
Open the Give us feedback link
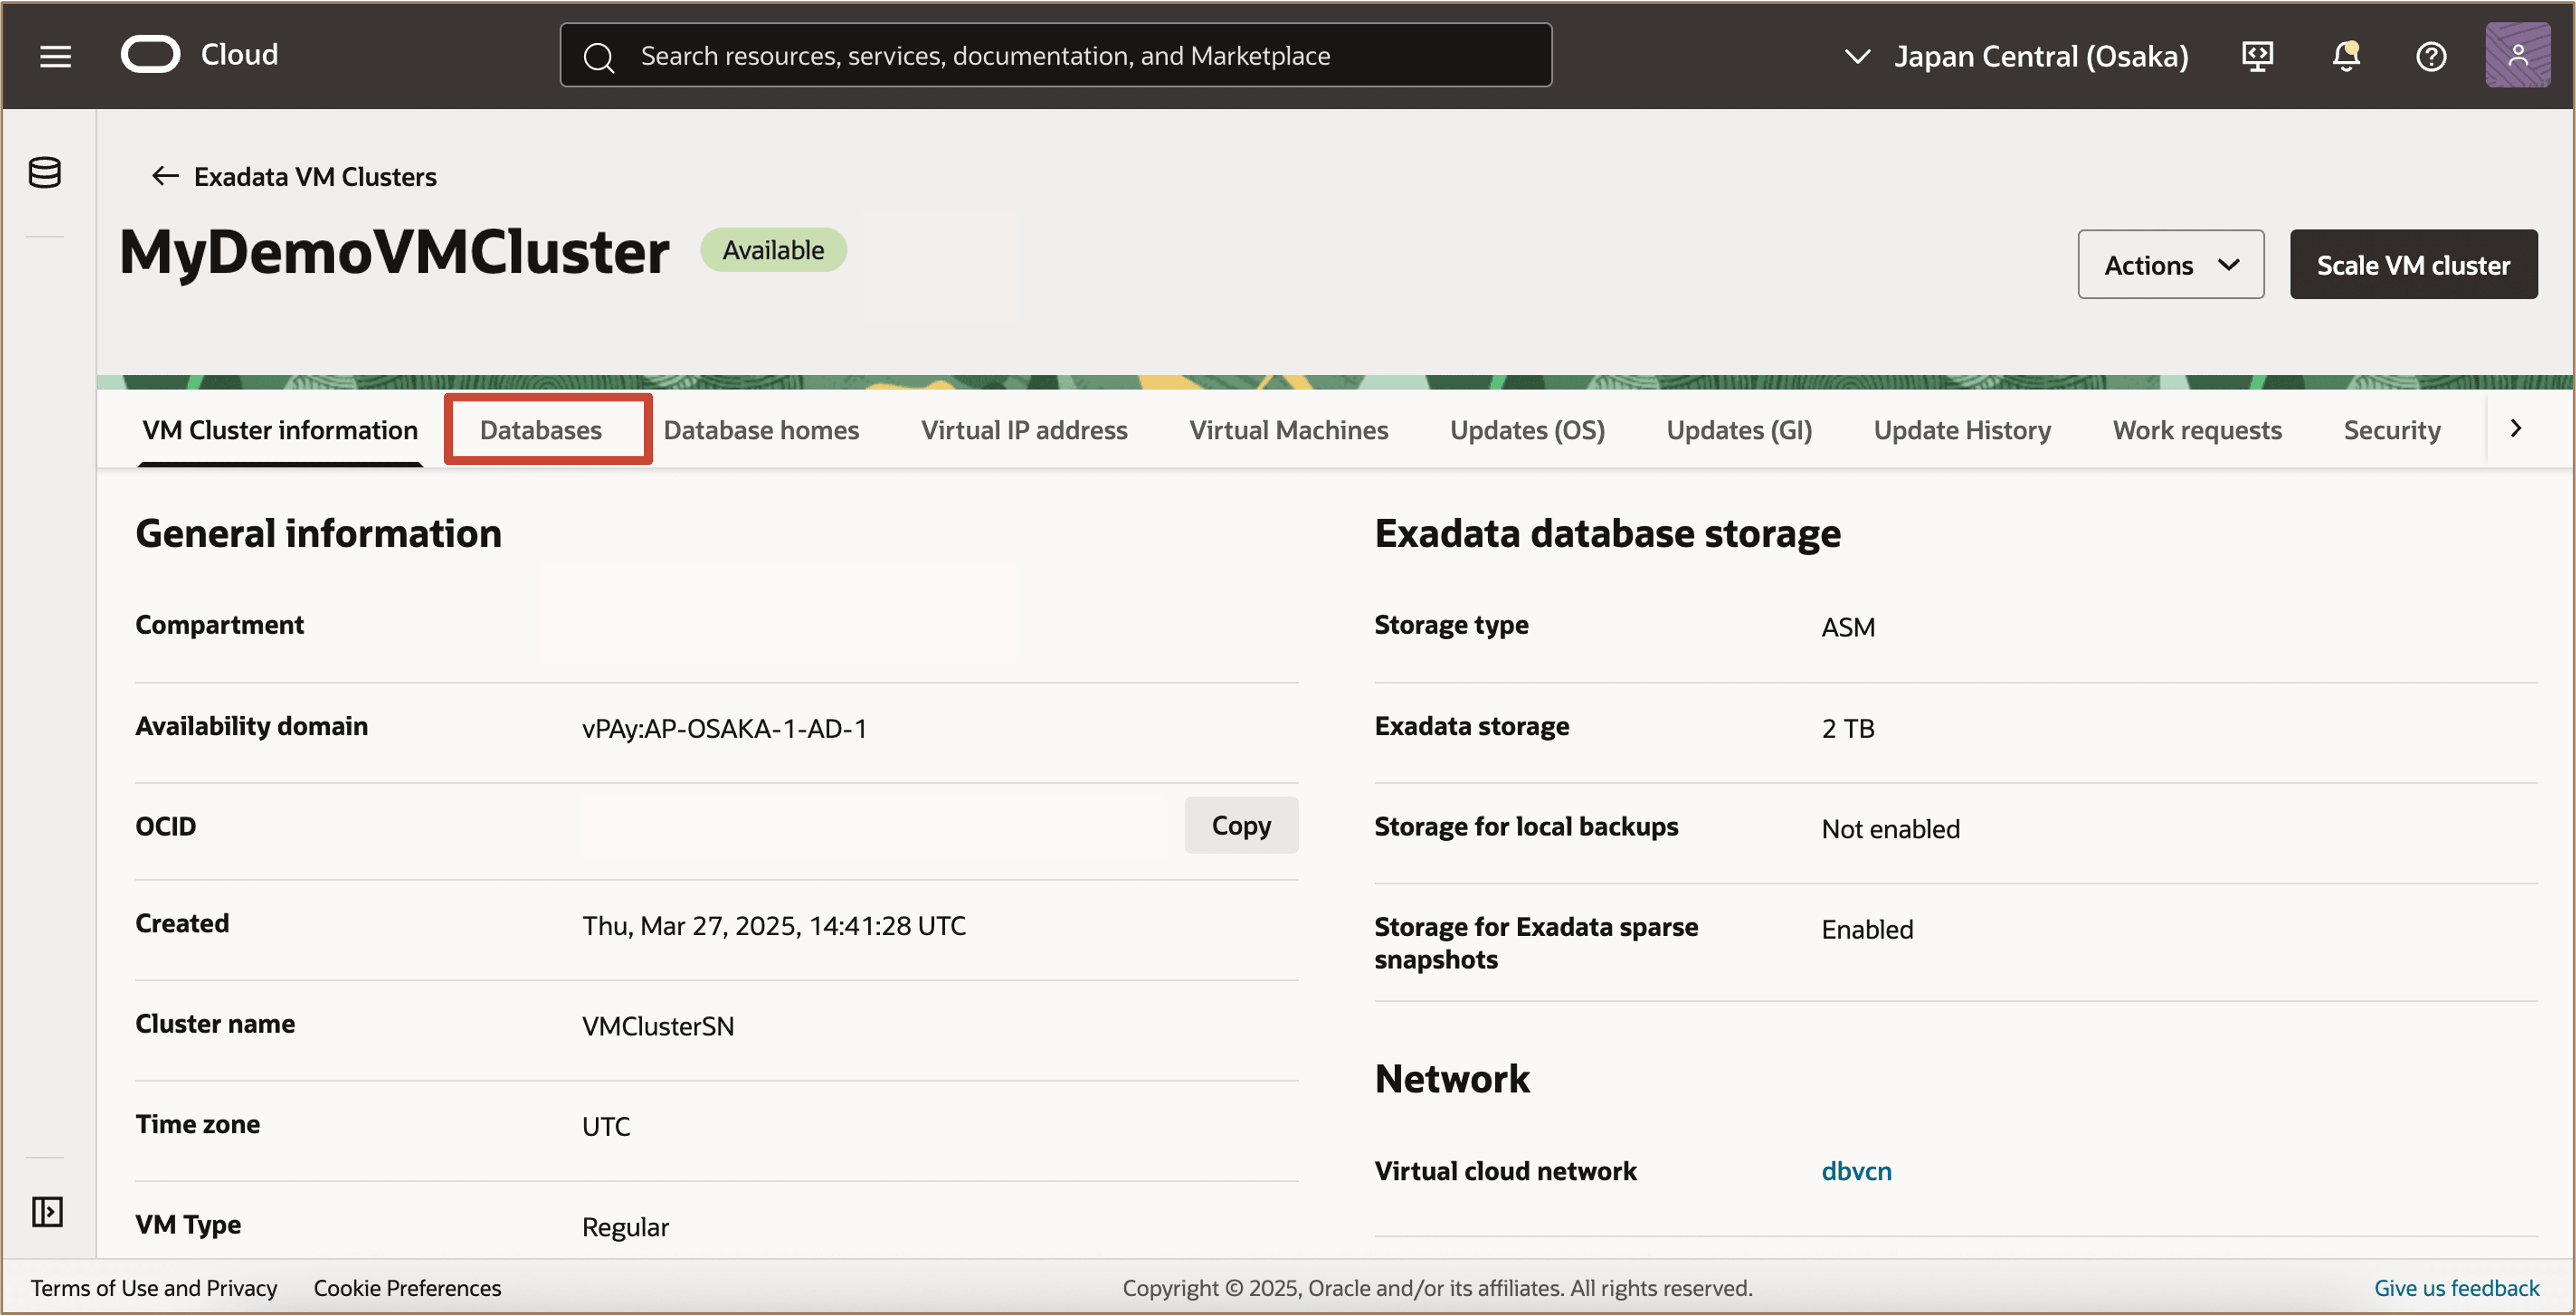pyautogui.click(x=2456, y=1288)
